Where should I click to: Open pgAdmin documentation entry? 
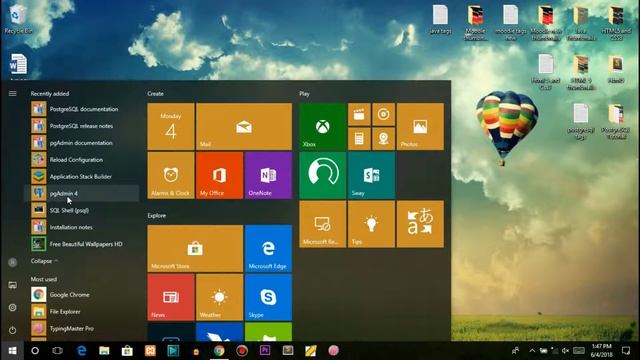[82, 143]
